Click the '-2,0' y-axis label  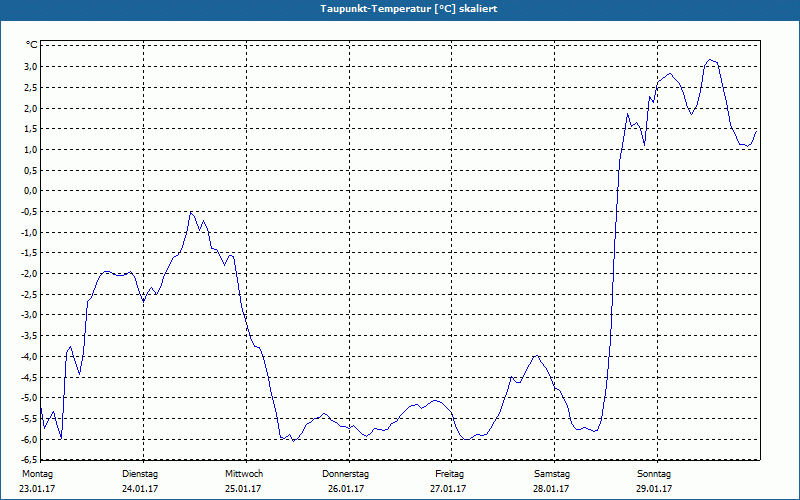tap(29, 273)
